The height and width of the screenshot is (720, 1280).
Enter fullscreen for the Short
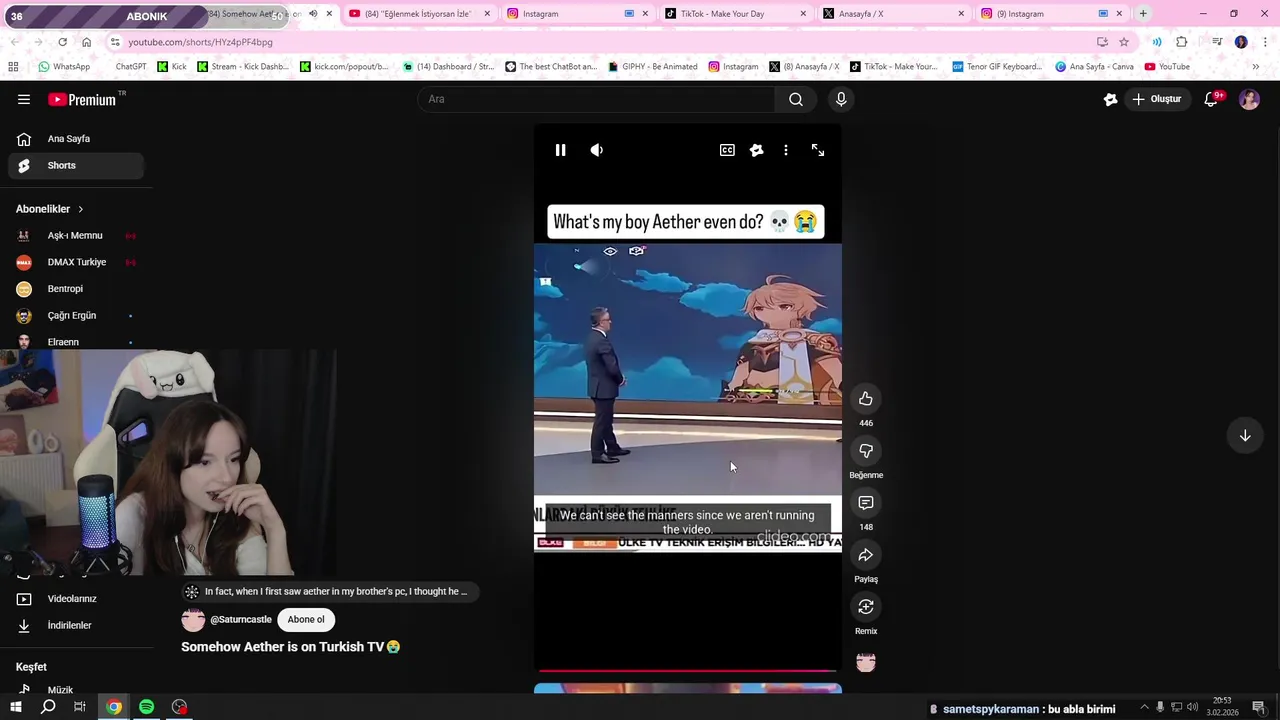pyautogui.click(x=818, y=150)
